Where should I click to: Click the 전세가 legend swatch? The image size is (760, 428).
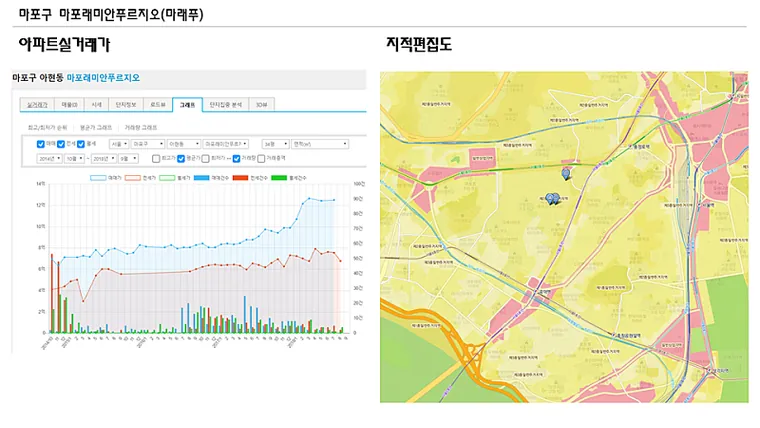[x=132, y=178]
